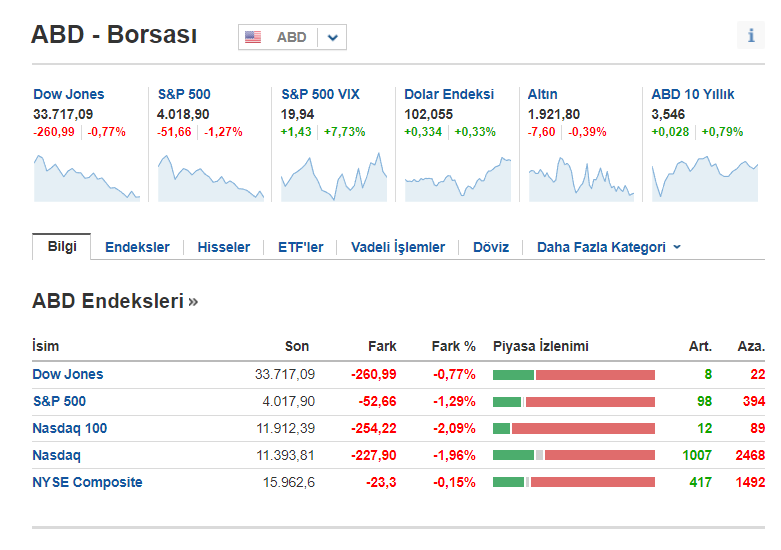The width and height of the screenshot is (781, 550).
Task: Select the Bilgi tab
Action: tap(62, 247)
